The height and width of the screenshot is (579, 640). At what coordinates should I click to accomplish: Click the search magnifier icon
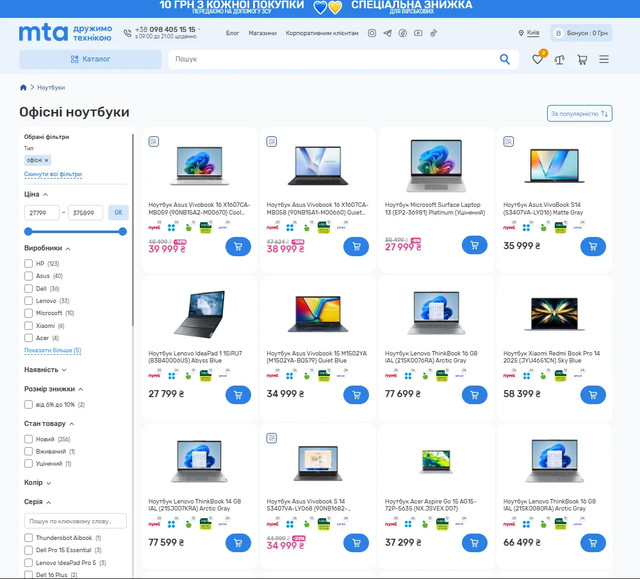pos(505,59)
